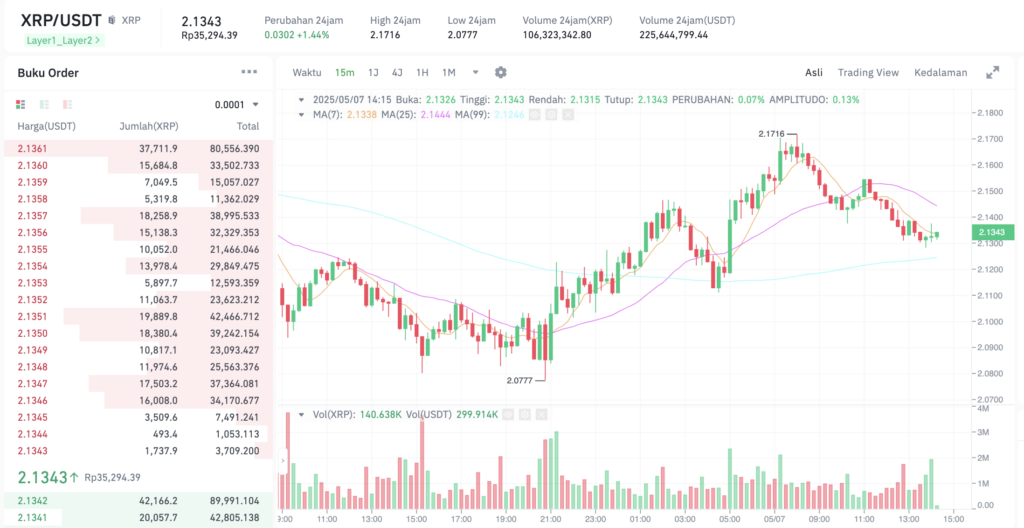Click High 24jam value 2.1716 in header

tap(385, 35)
